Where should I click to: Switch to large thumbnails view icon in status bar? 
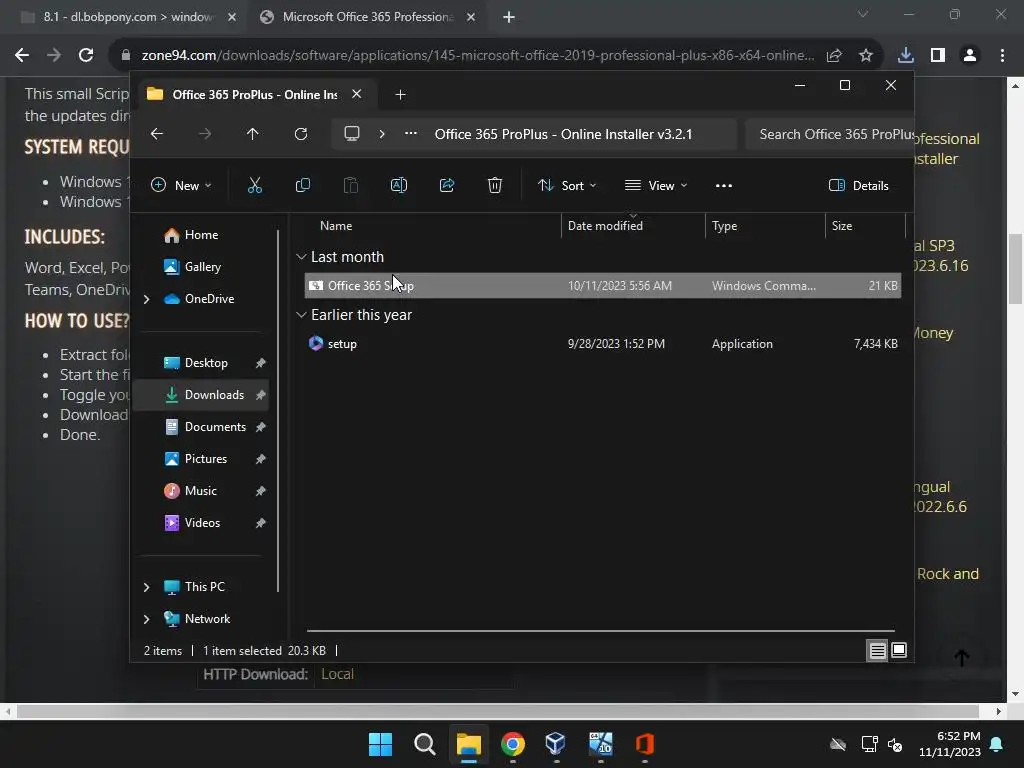899,650
